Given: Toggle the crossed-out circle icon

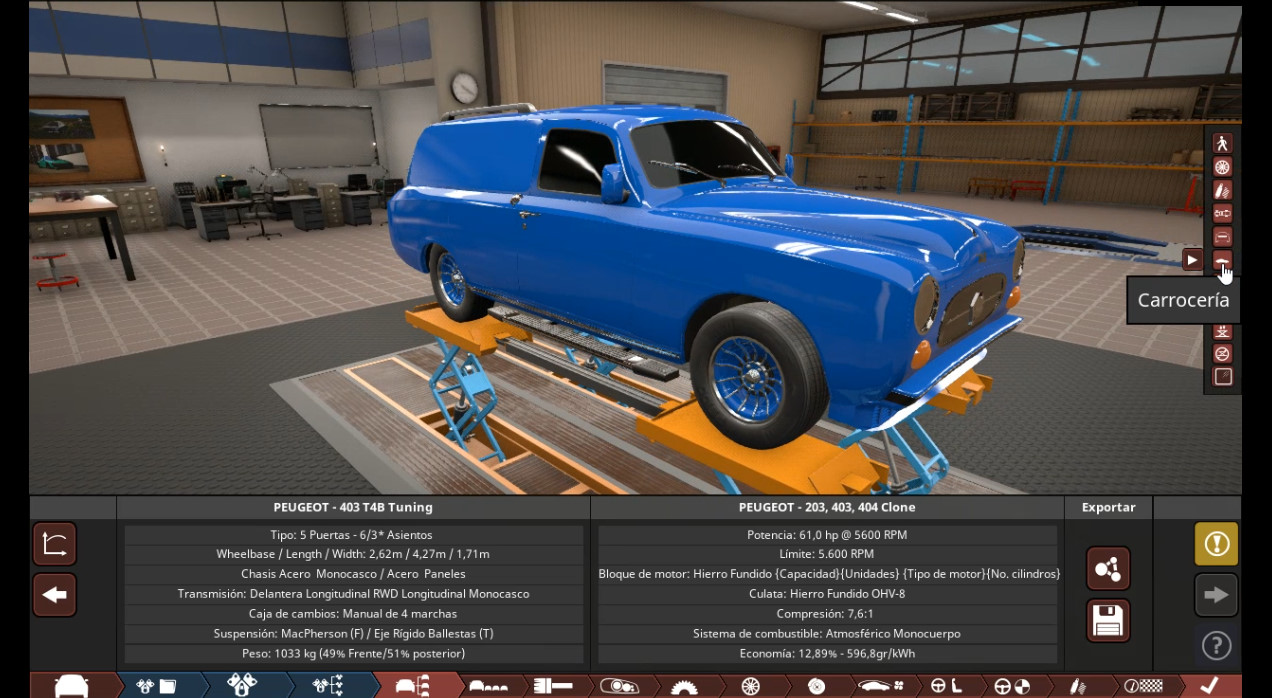Looking at the screenshot, I should pyautogui.click(x=1222, y=353).
